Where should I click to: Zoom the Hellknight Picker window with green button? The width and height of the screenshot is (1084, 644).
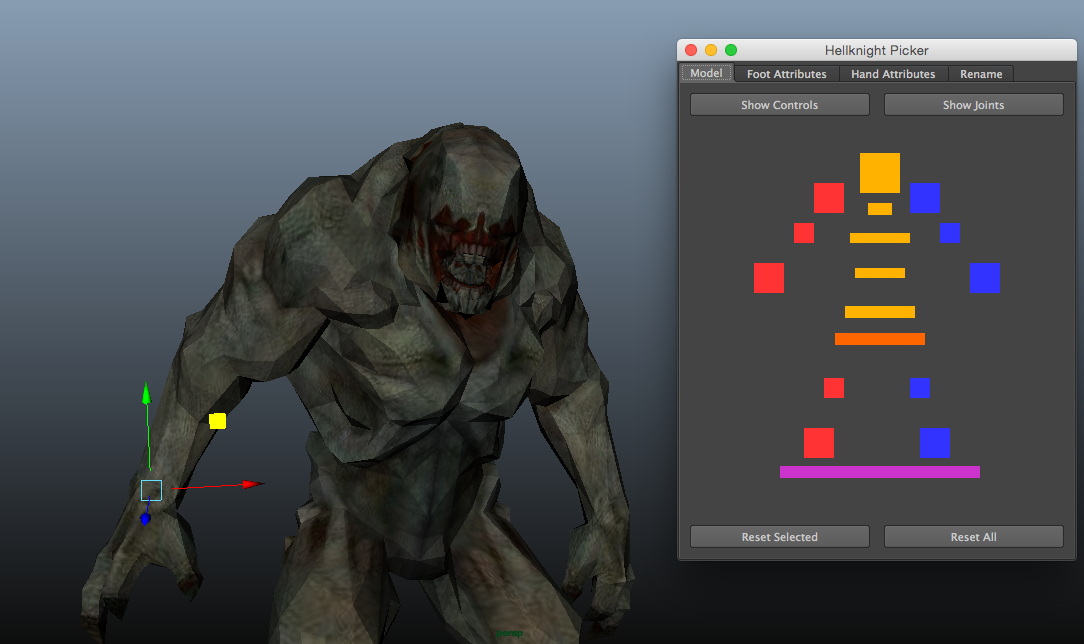click(731, 50)
